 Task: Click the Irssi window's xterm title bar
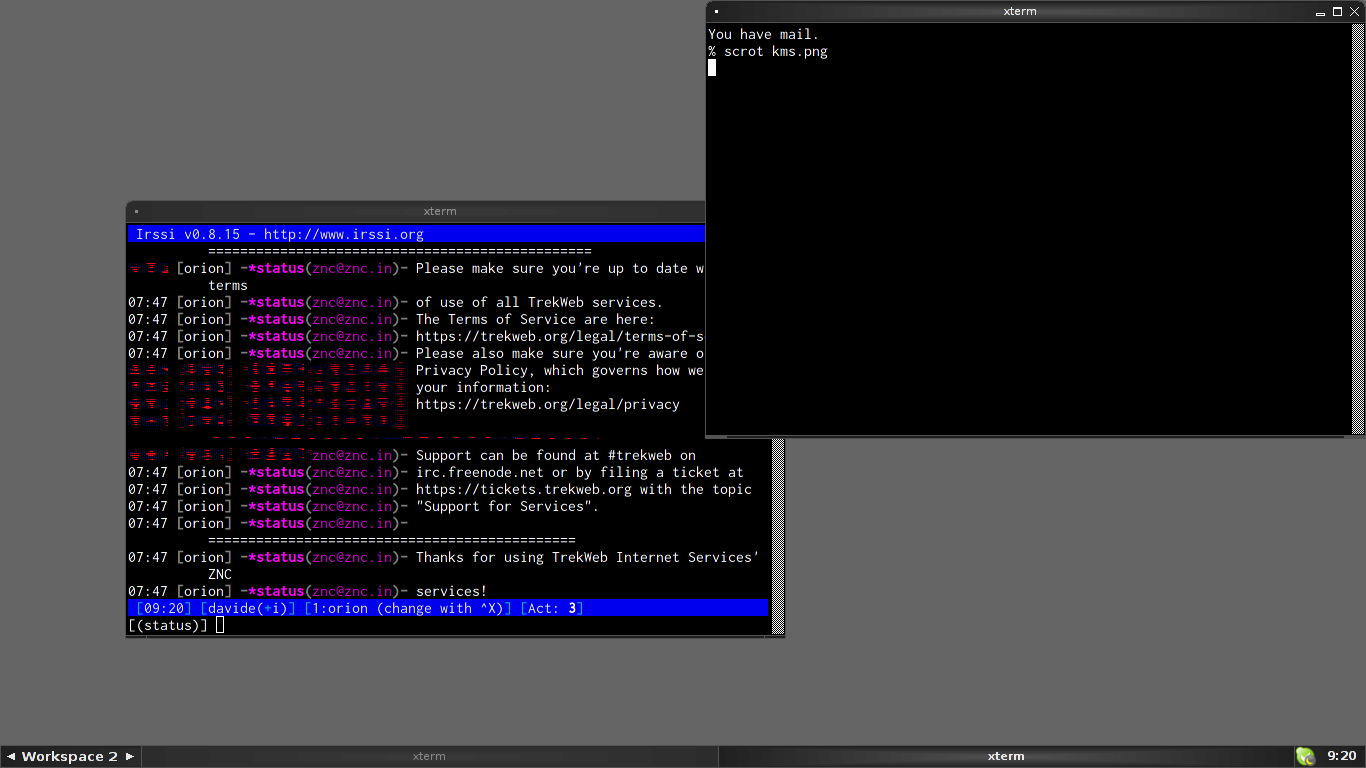click(440, 212)
